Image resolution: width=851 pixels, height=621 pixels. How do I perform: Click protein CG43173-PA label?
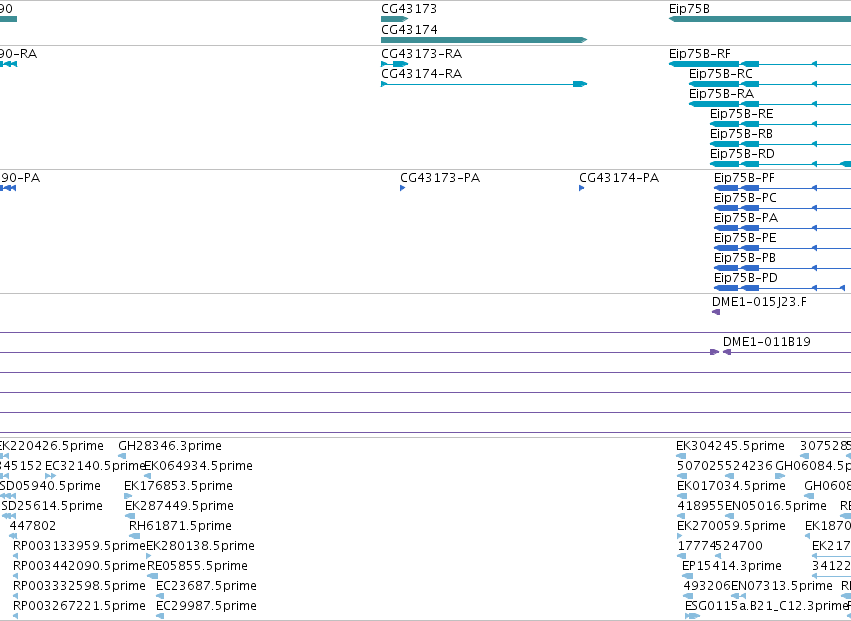pos(440,178)
